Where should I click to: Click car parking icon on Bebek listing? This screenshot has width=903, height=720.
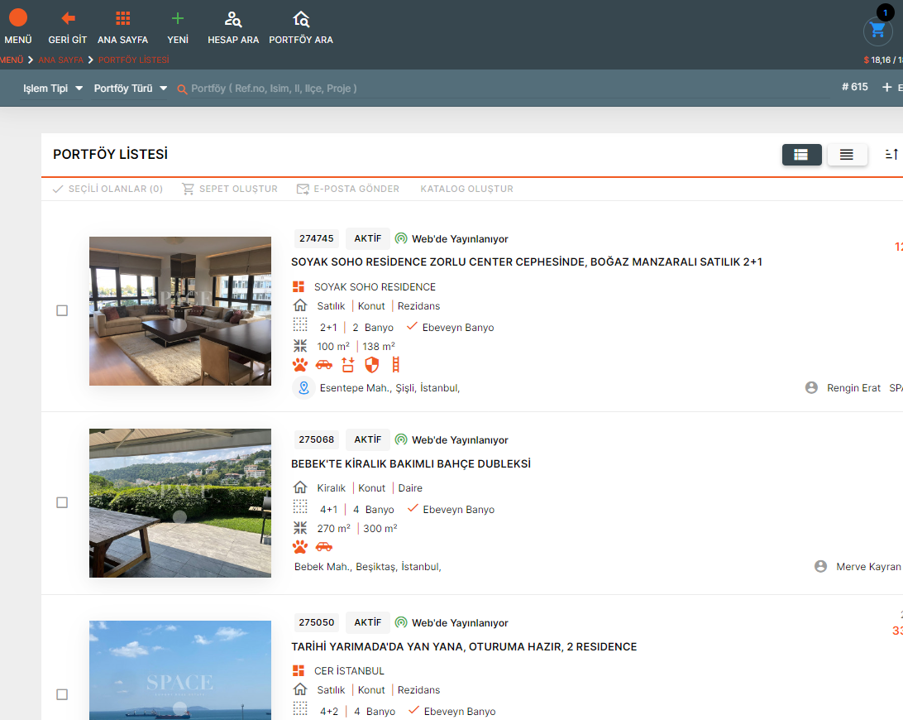pyautogui.click(x=324, y=547)
